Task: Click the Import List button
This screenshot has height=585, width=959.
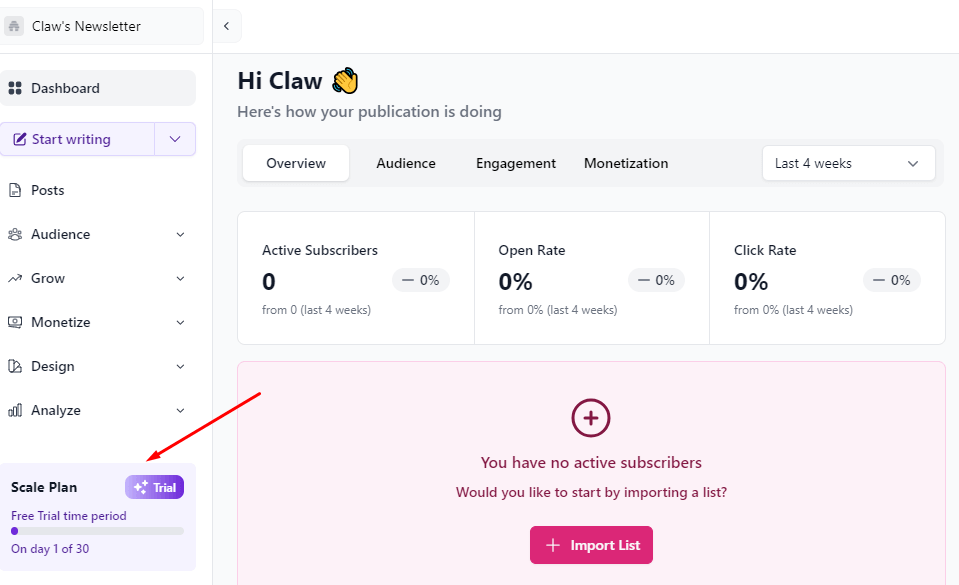Action: [591, 545]
